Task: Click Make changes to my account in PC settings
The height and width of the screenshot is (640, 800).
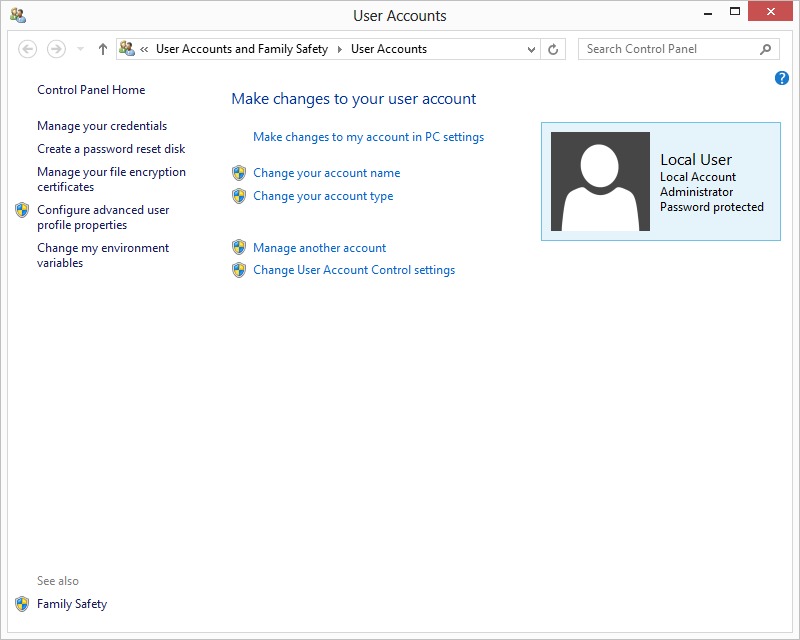Action: (368, 137)
